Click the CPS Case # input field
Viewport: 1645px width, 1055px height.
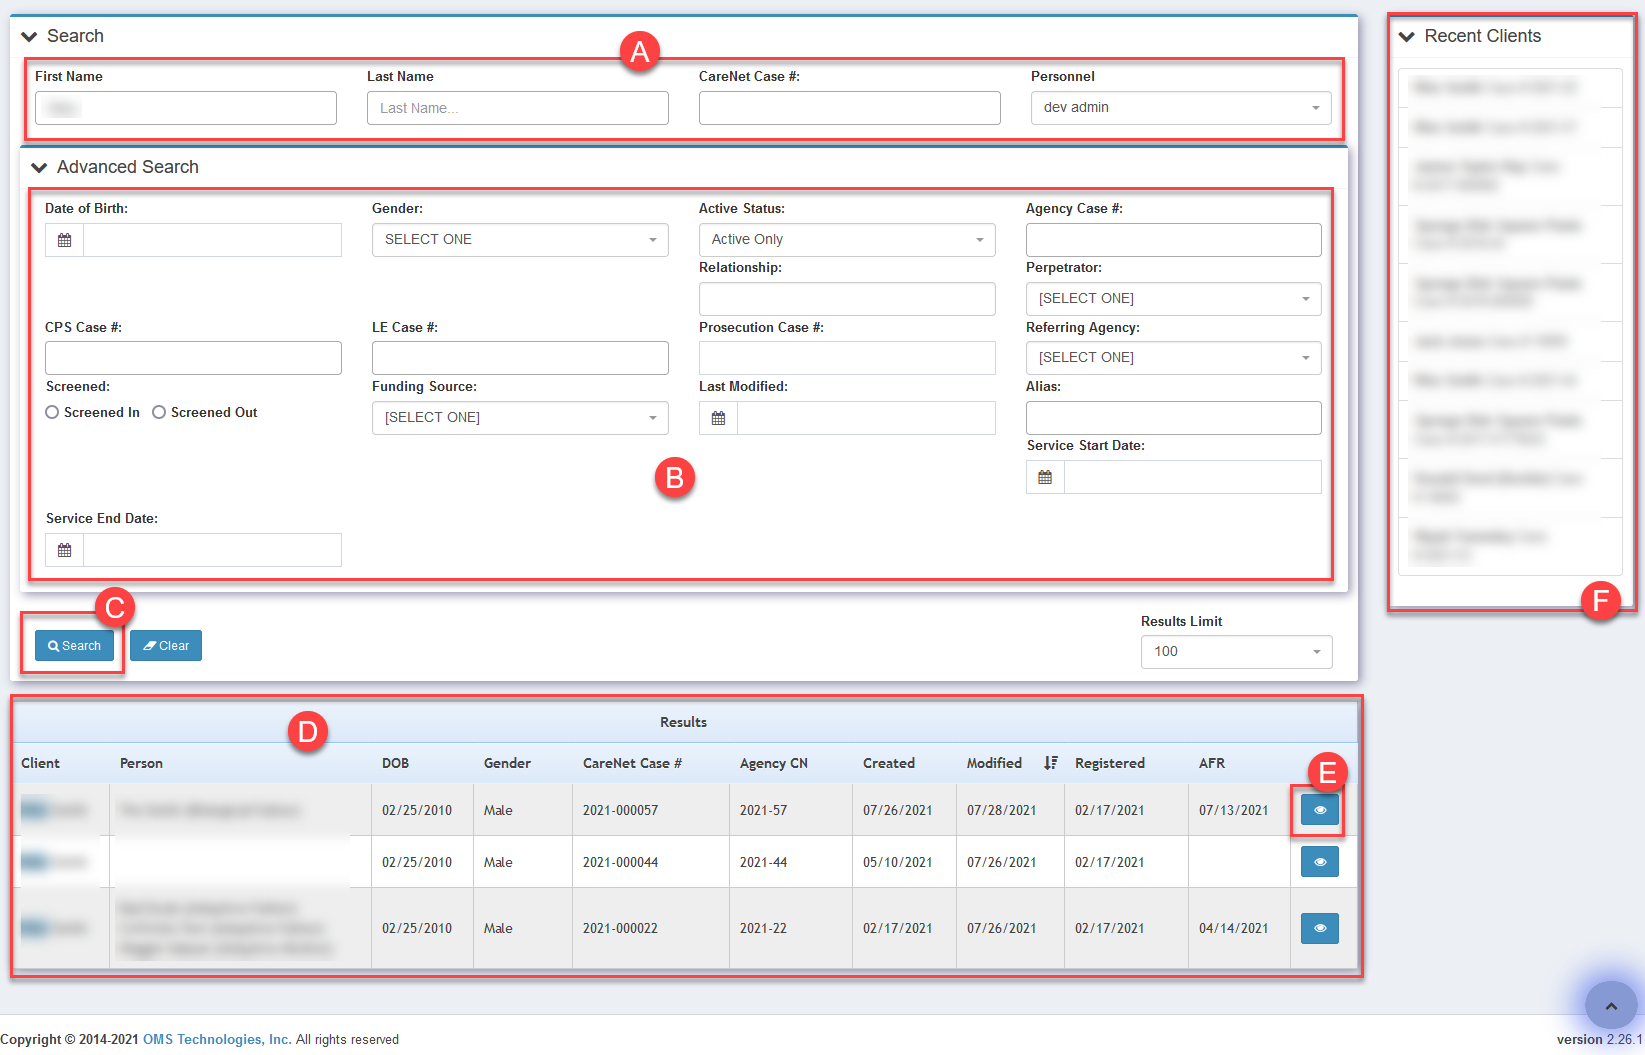pos(193,358)
